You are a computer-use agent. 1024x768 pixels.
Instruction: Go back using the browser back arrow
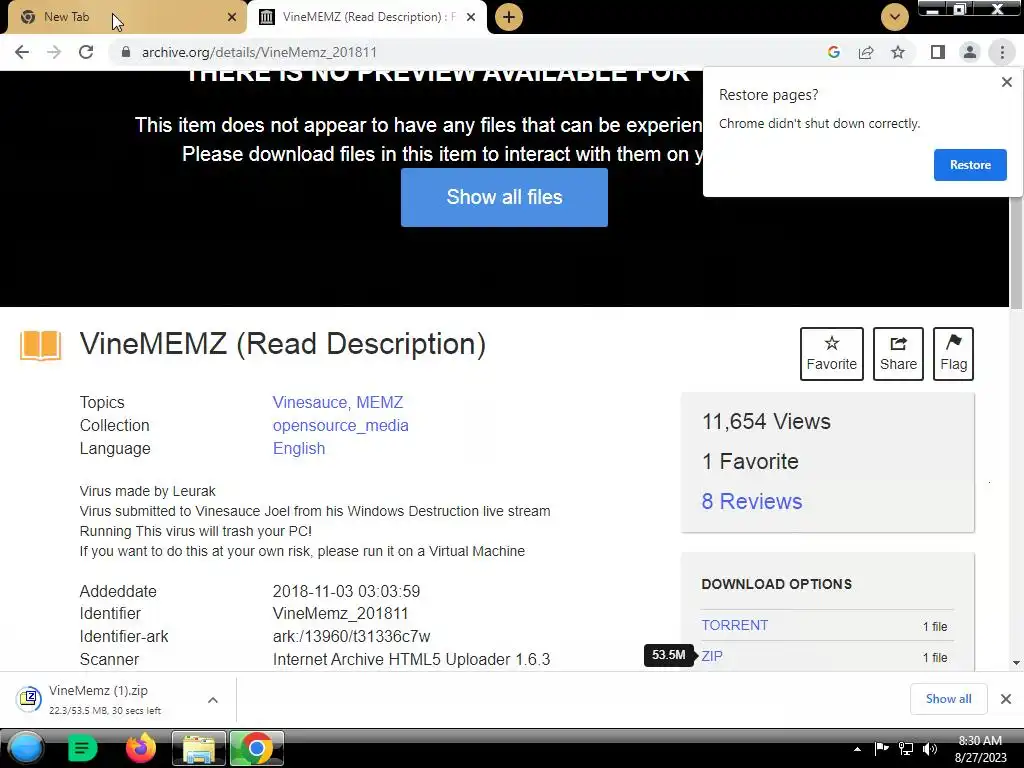click(22, 52)
